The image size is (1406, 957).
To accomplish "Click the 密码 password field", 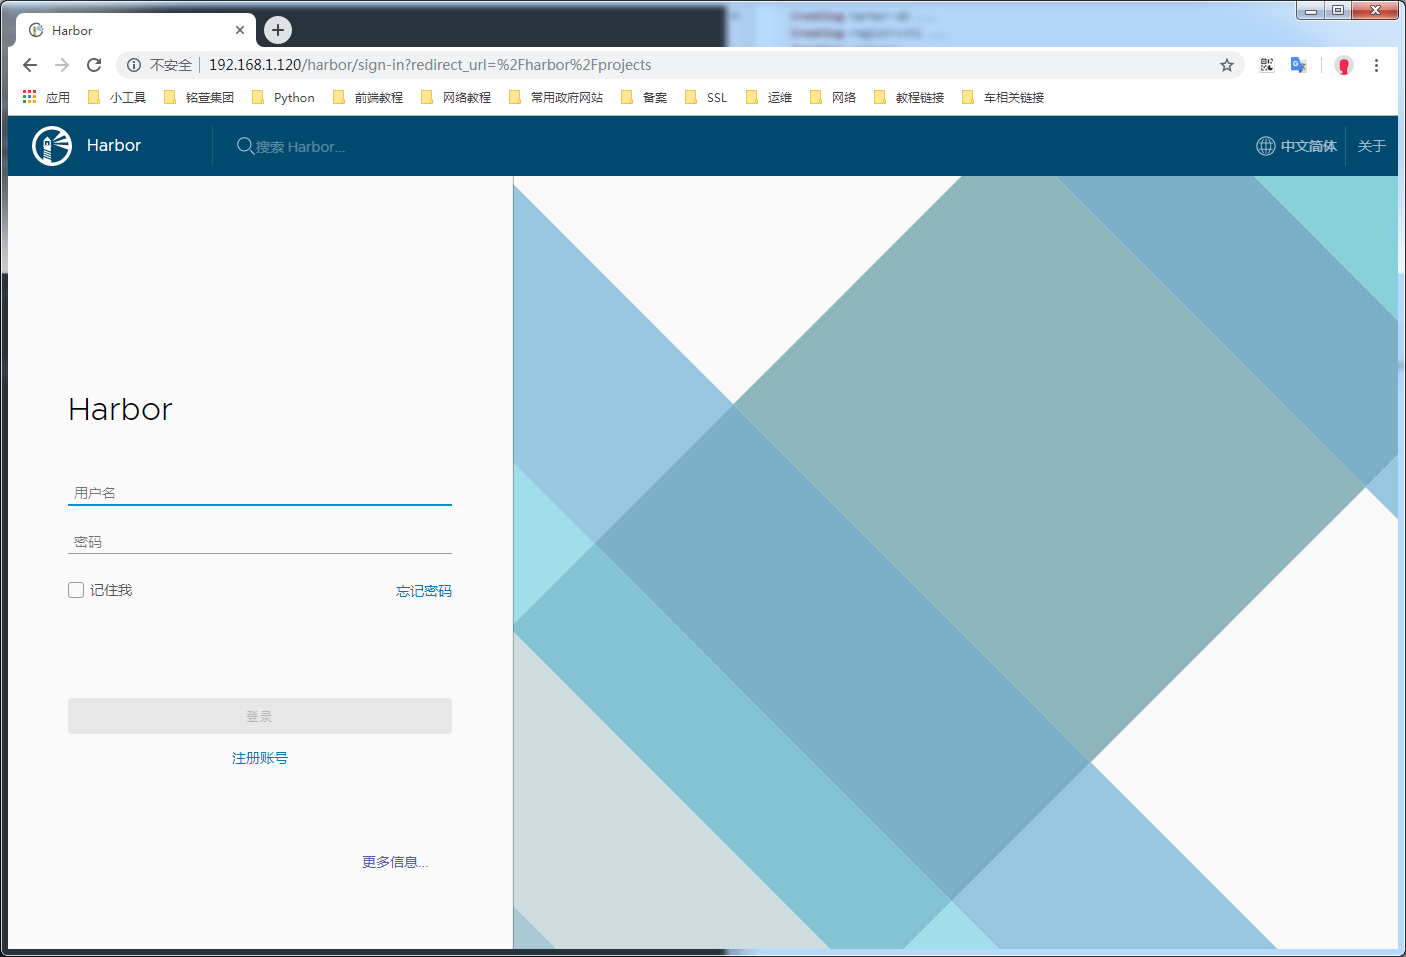I will coord(260,542).
